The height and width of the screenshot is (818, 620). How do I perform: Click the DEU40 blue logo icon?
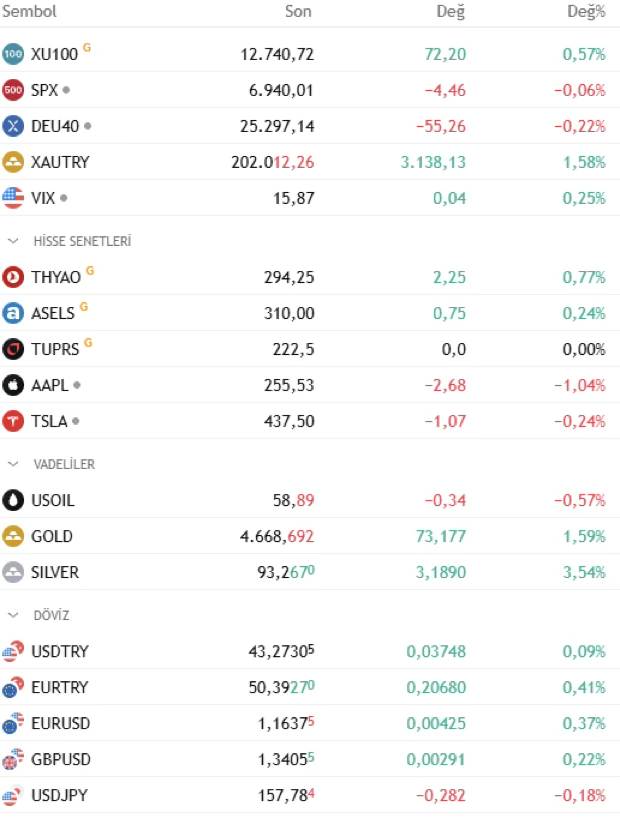[x=13, y=126]
